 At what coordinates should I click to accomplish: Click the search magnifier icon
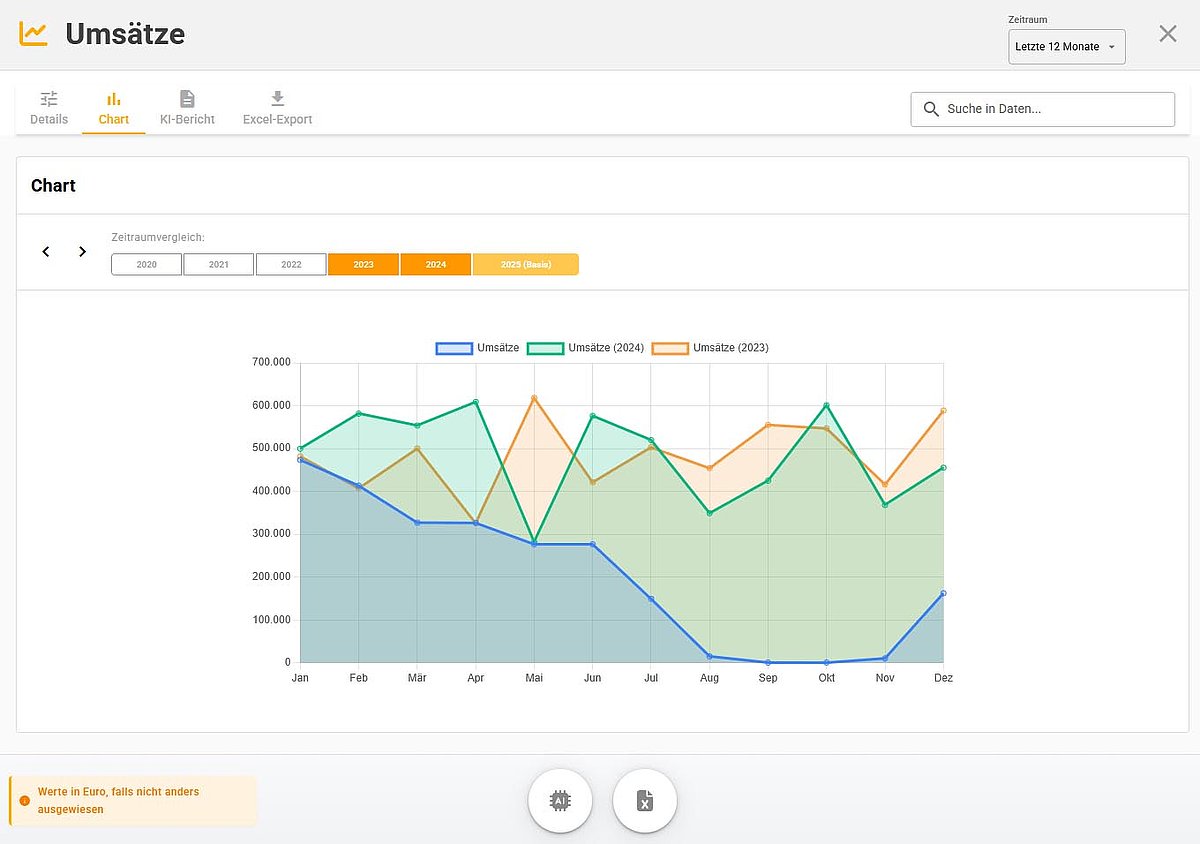931,109
